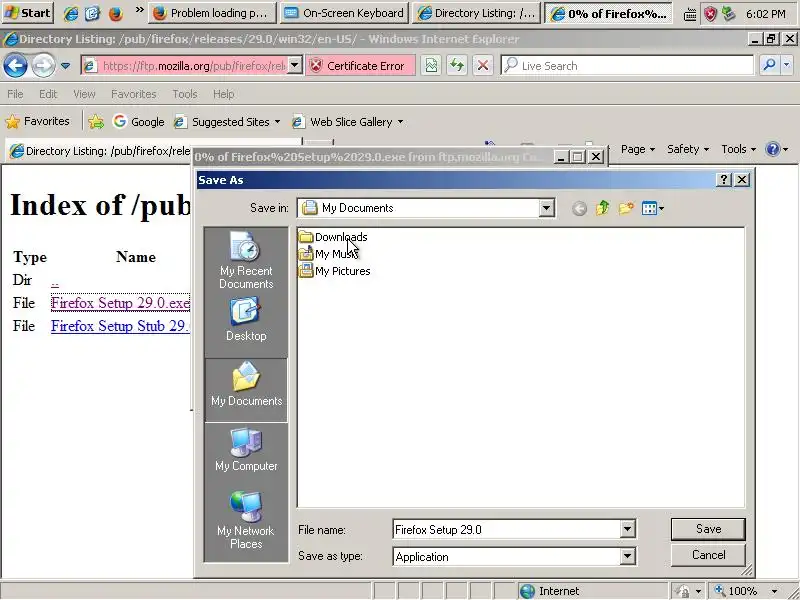Open Google favorites bar link
800x600 pixels.
(x=139, y=121)
